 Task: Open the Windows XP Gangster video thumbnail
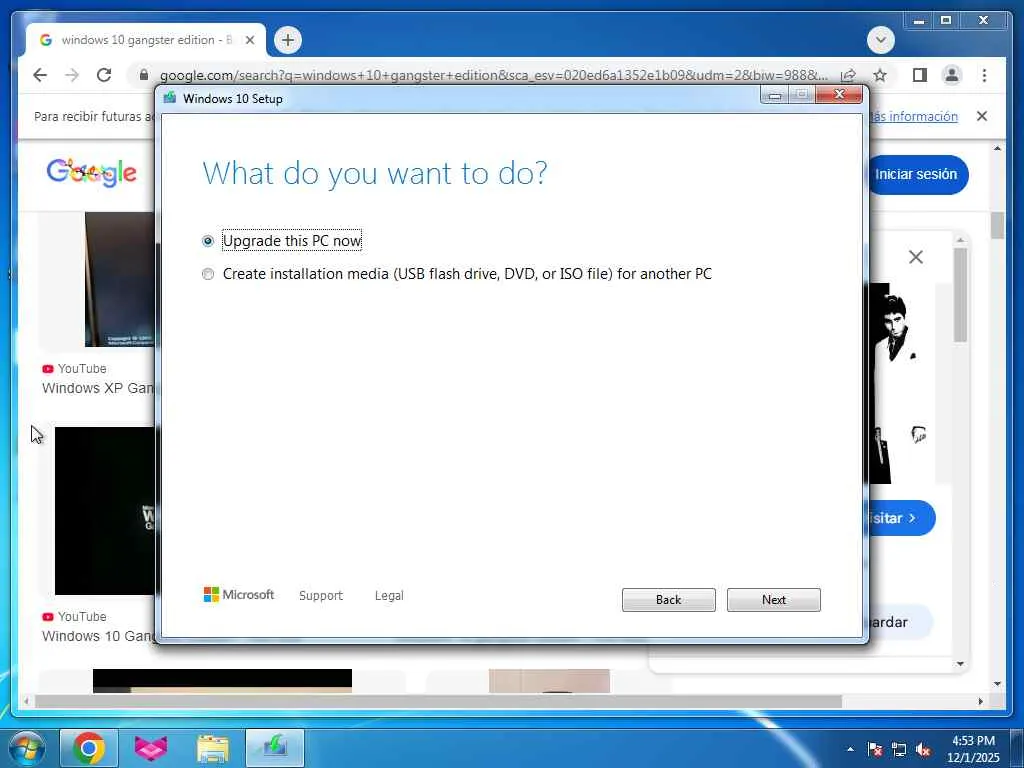point(120,280)
